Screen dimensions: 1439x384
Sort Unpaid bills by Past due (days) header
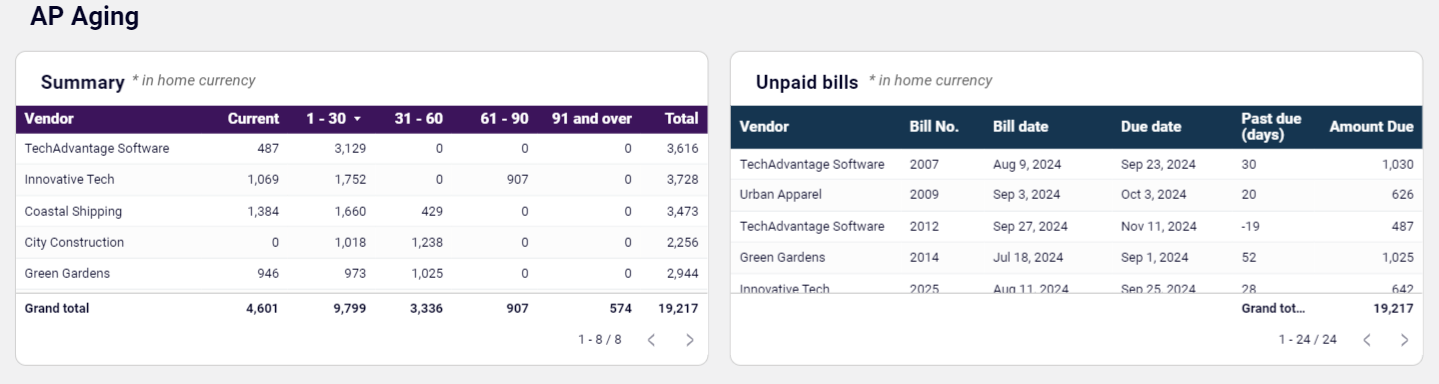point(1271,127)
